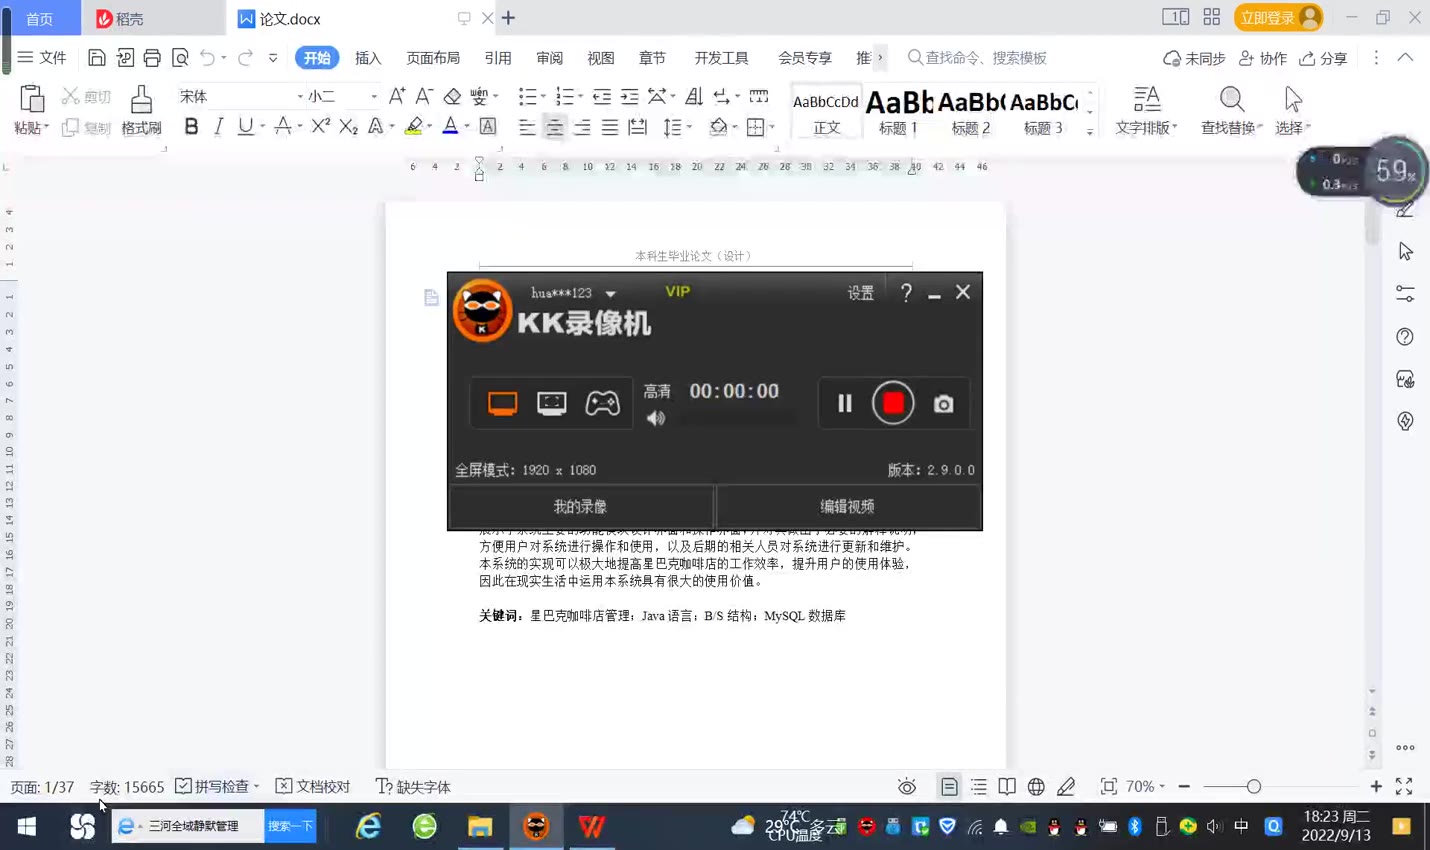This screenshot has width=1430, height=850.
Task: Click the superscript X² icon
Action: click(x=320, y=127)
